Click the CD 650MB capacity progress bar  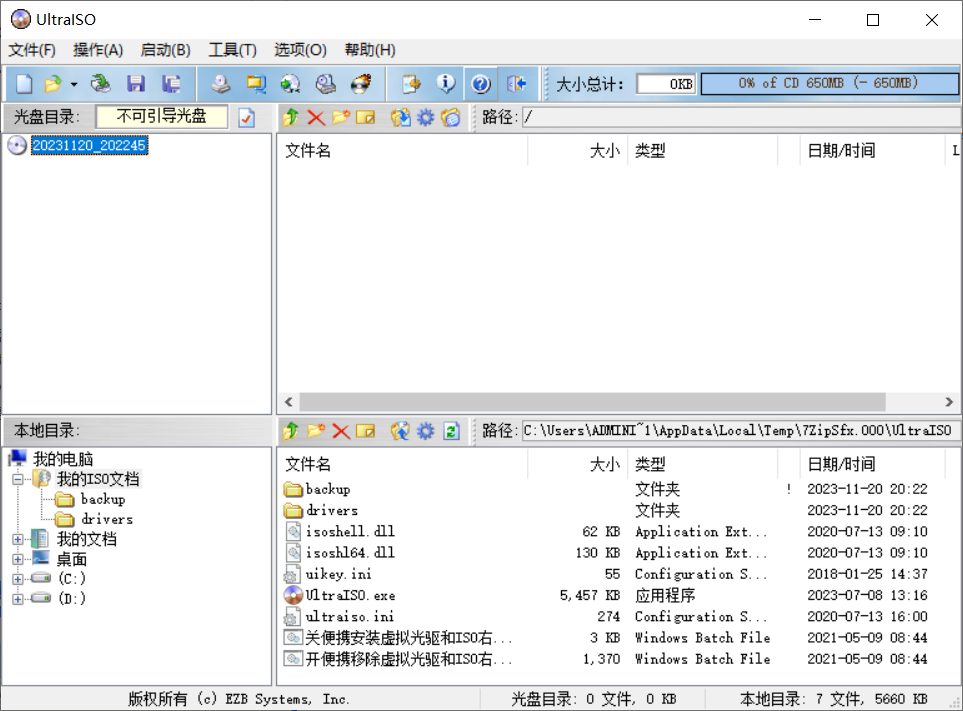[828, 84]
